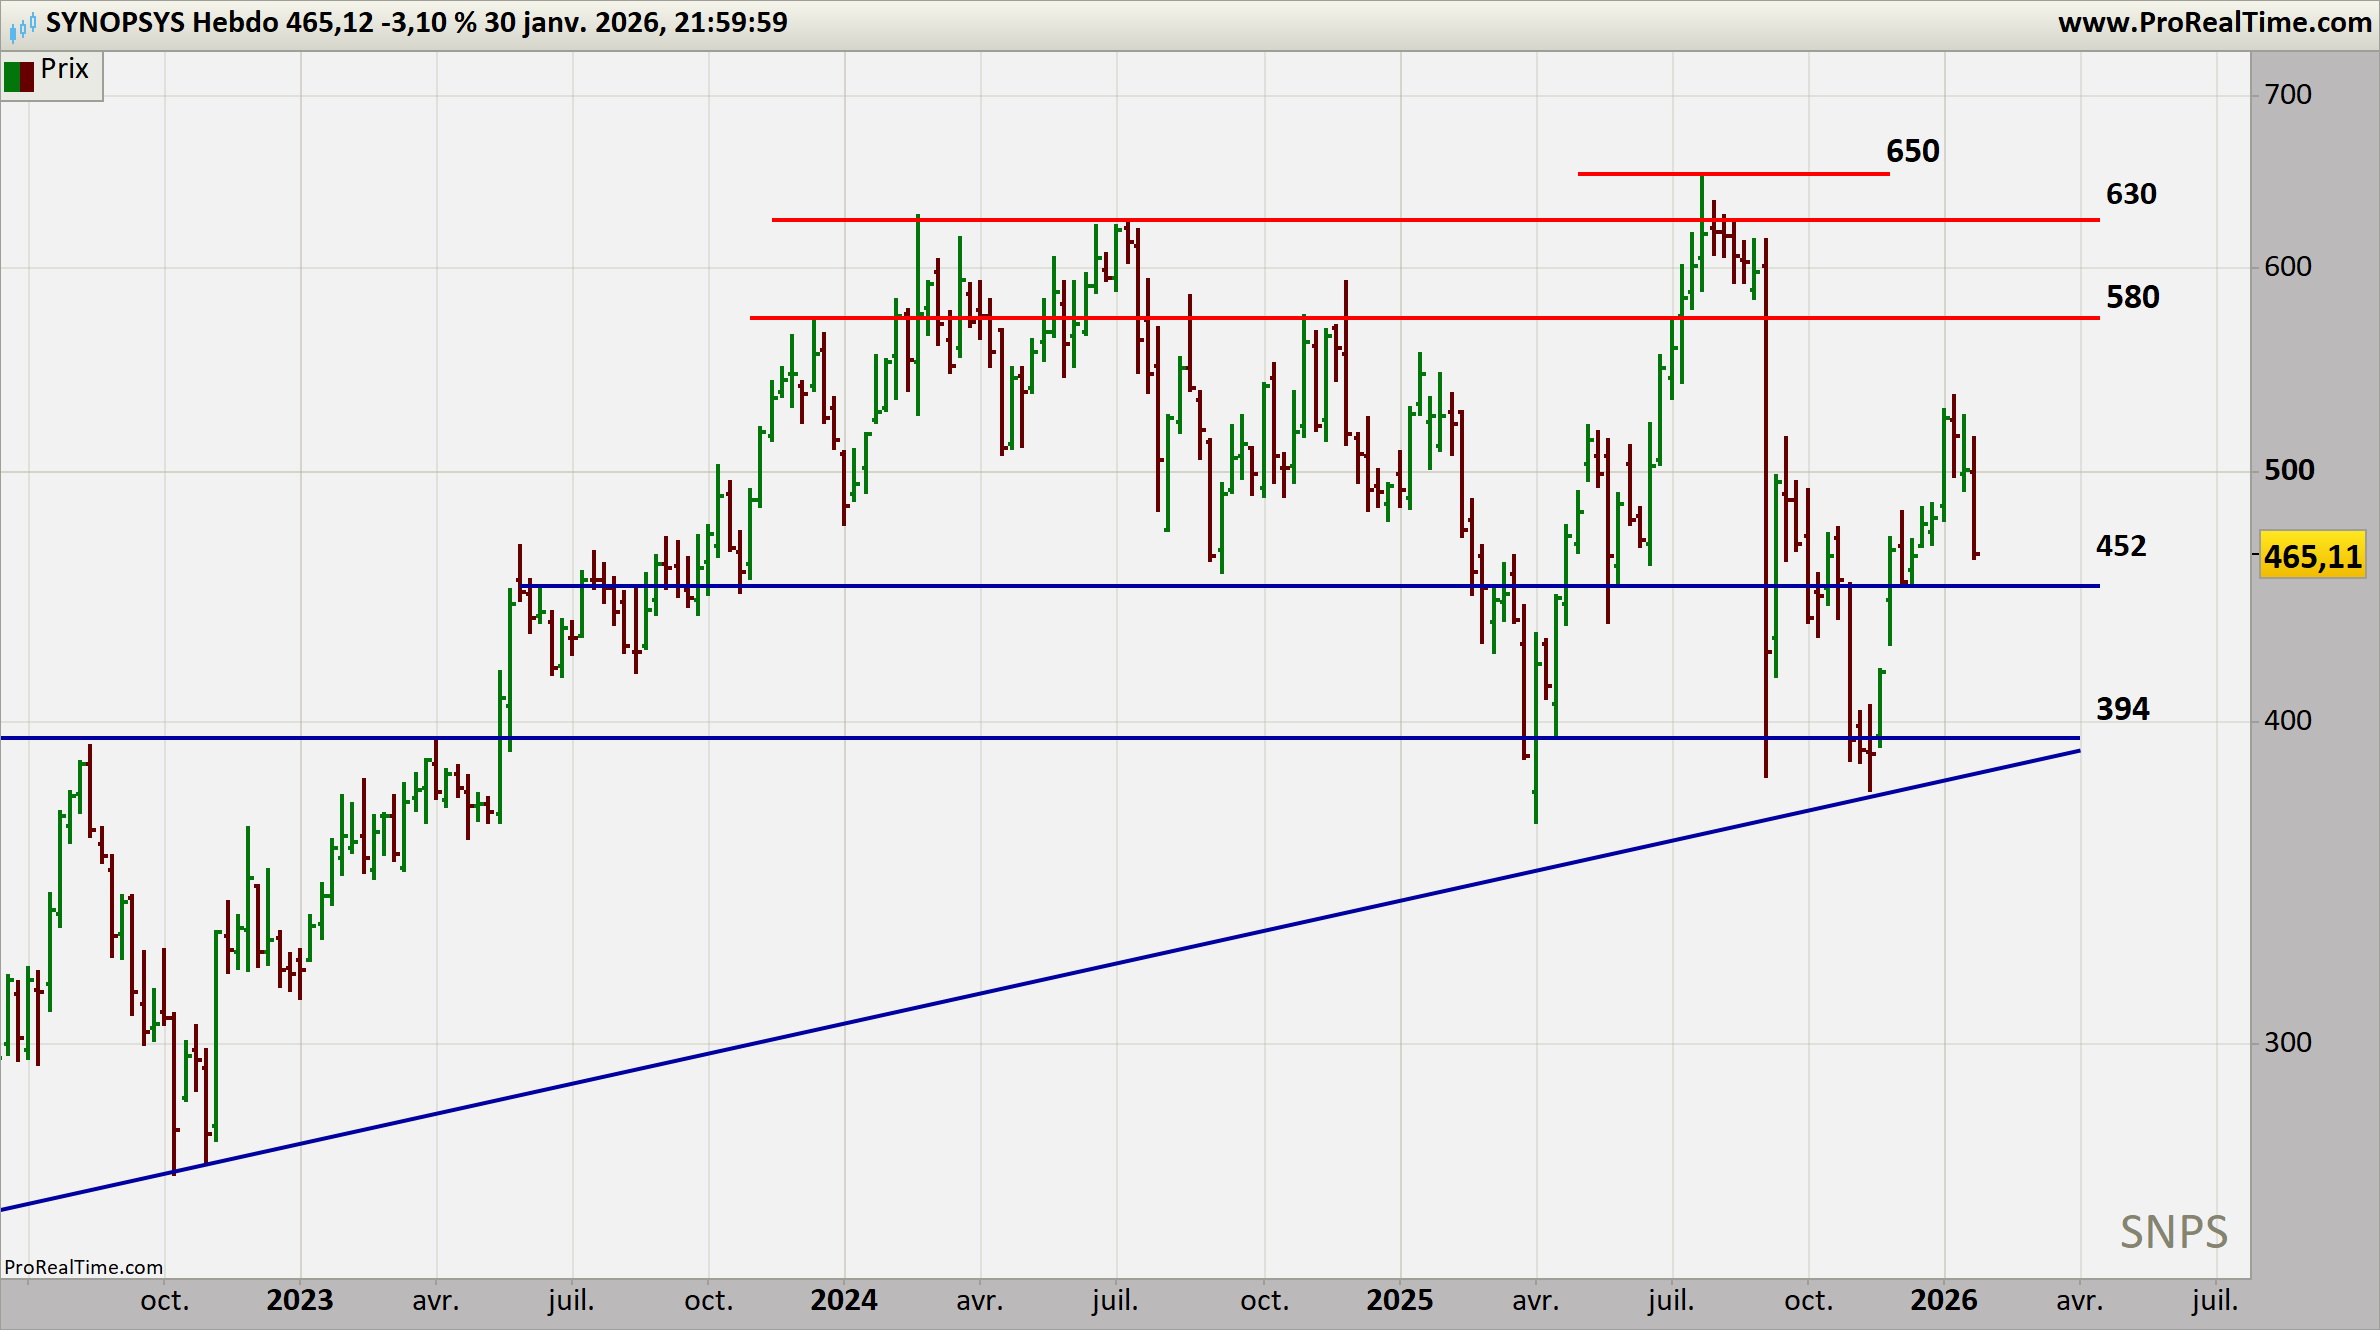Click the 500 value on price scale
The image size is (2380, 1330).
(2288, 470)
